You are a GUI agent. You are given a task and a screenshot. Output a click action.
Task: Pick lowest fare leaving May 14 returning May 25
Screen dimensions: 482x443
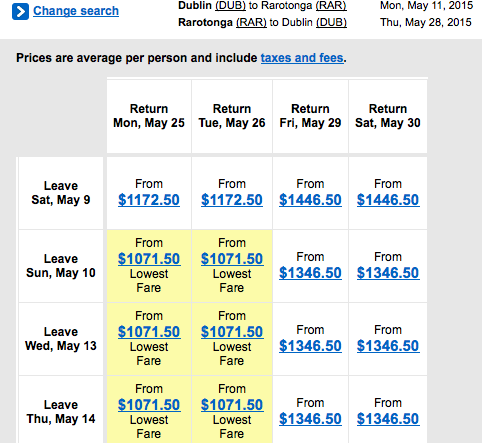tap(149, 405)
